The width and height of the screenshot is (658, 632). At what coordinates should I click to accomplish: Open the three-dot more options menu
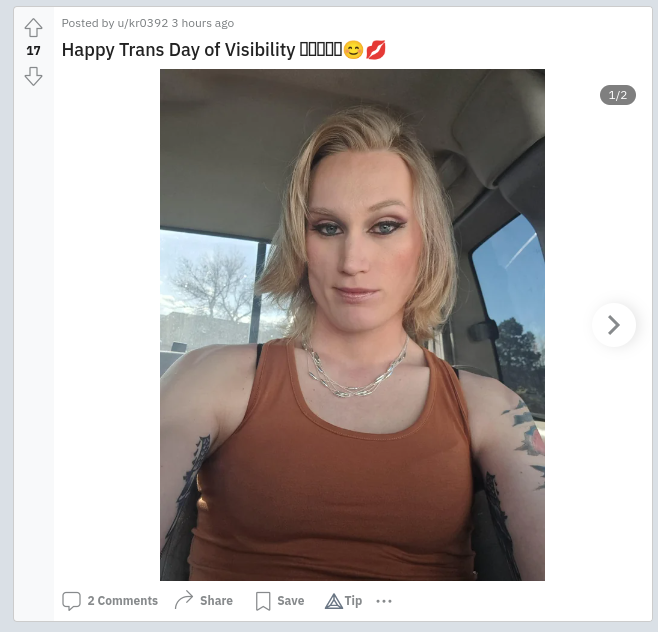(384, 601)
